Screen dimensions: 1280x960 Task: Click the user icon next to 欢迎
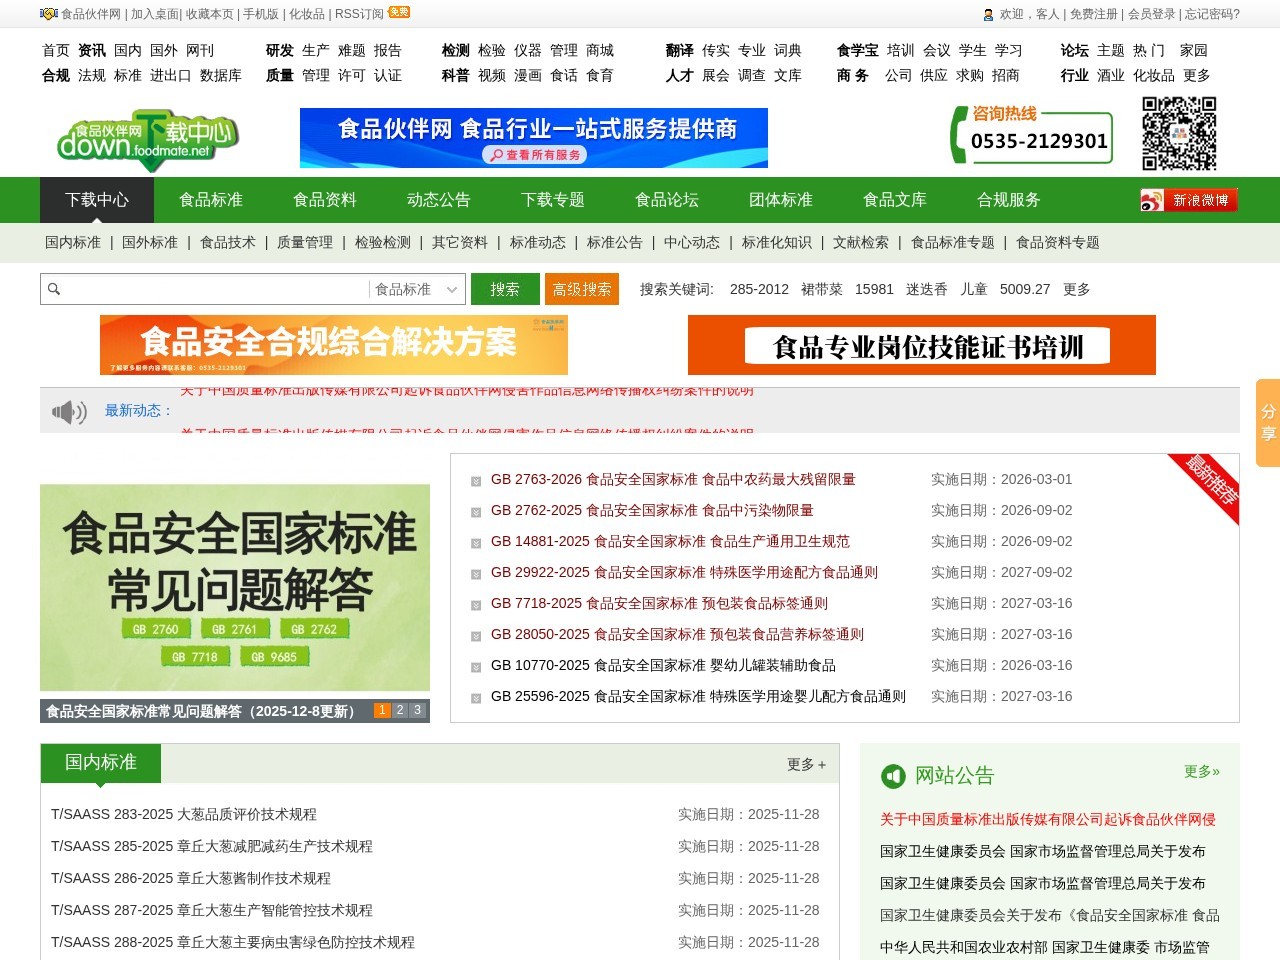click(988, 15)
